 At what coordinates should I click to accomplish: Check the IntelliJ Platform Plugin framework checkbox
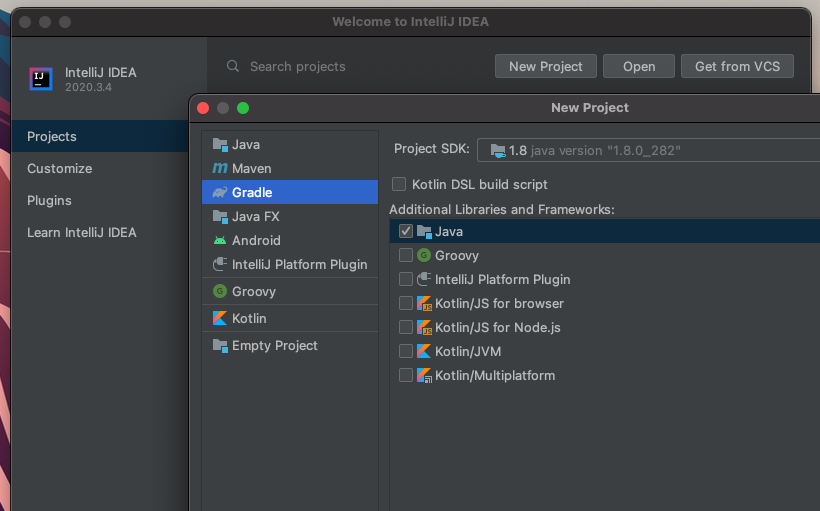(406, 279)
